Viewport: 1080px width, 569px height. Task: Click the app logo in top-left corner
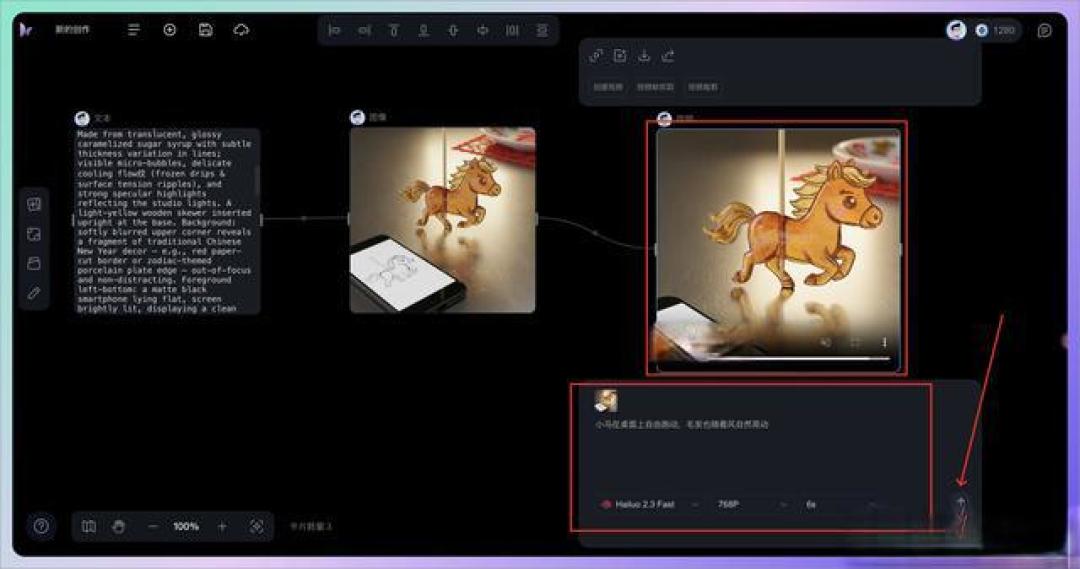pos(25,30)
